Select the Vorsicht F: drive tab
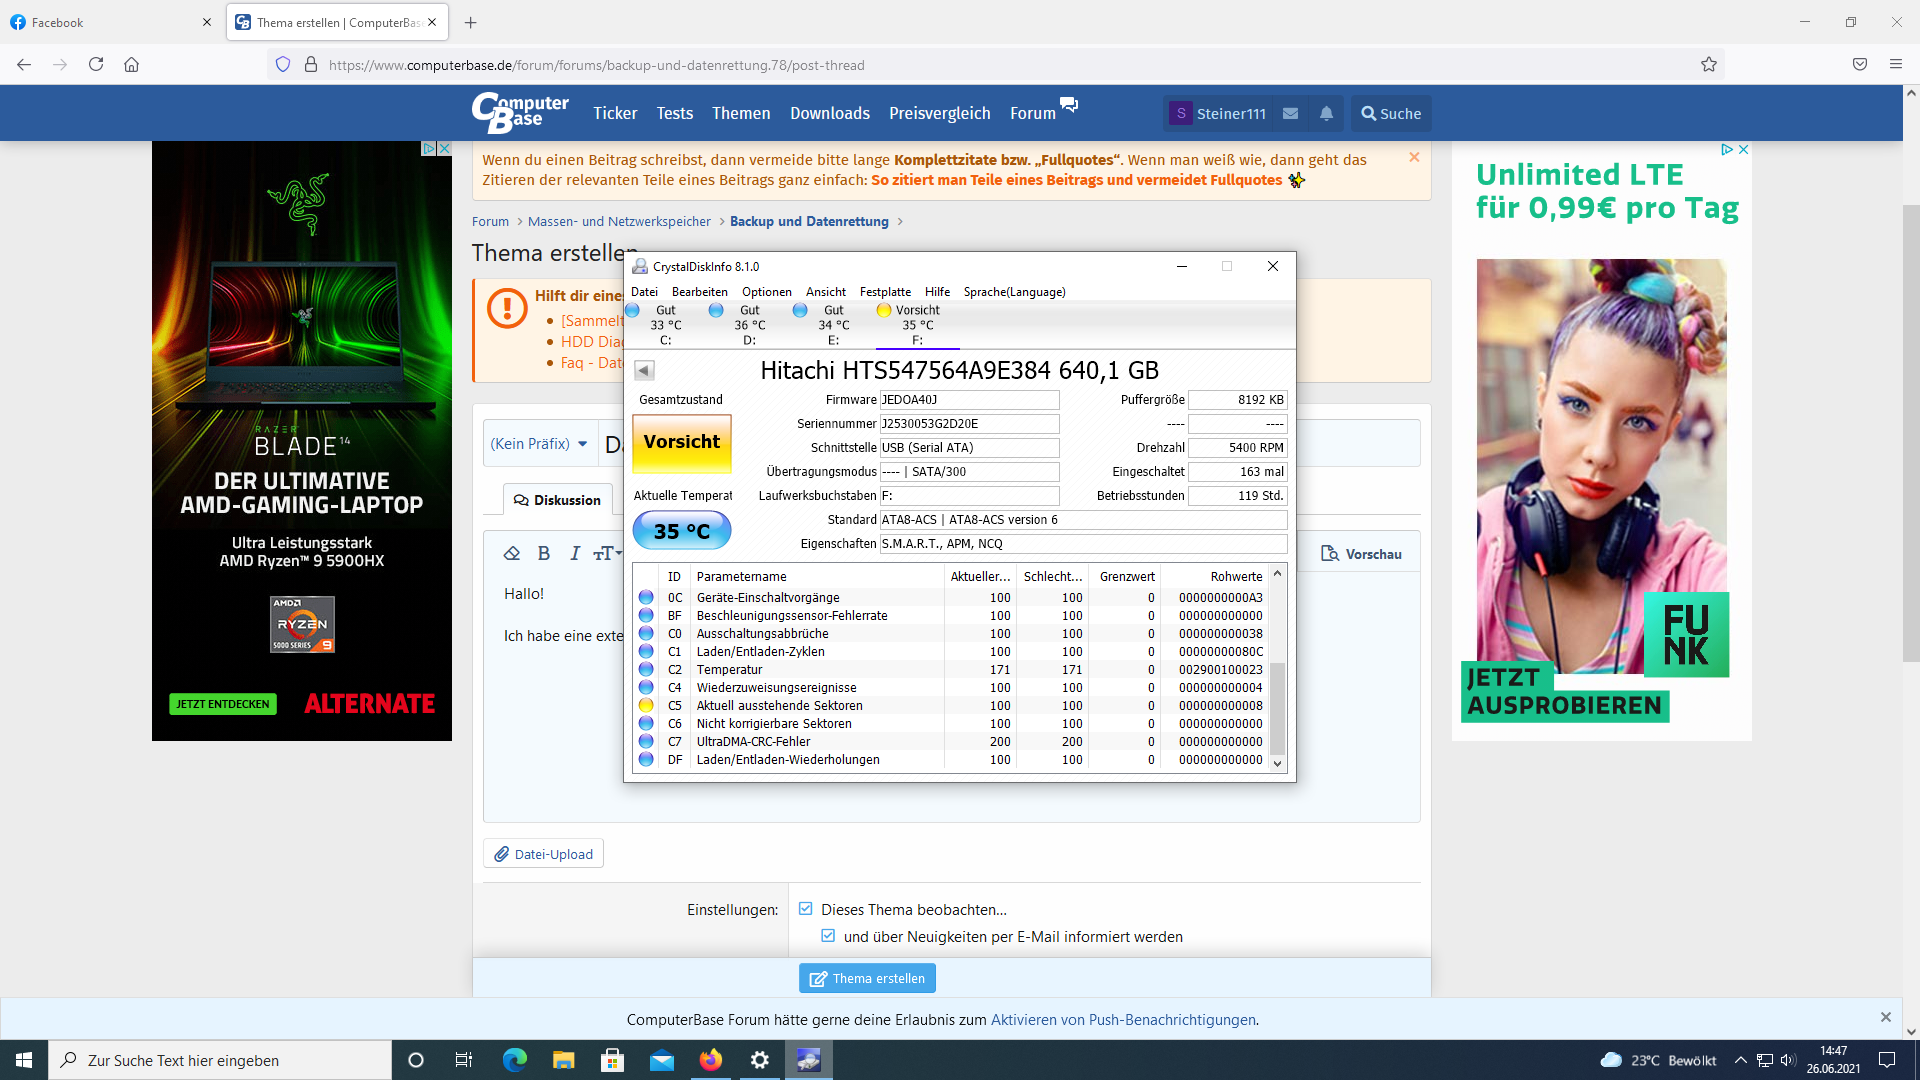 coord(916,324)
